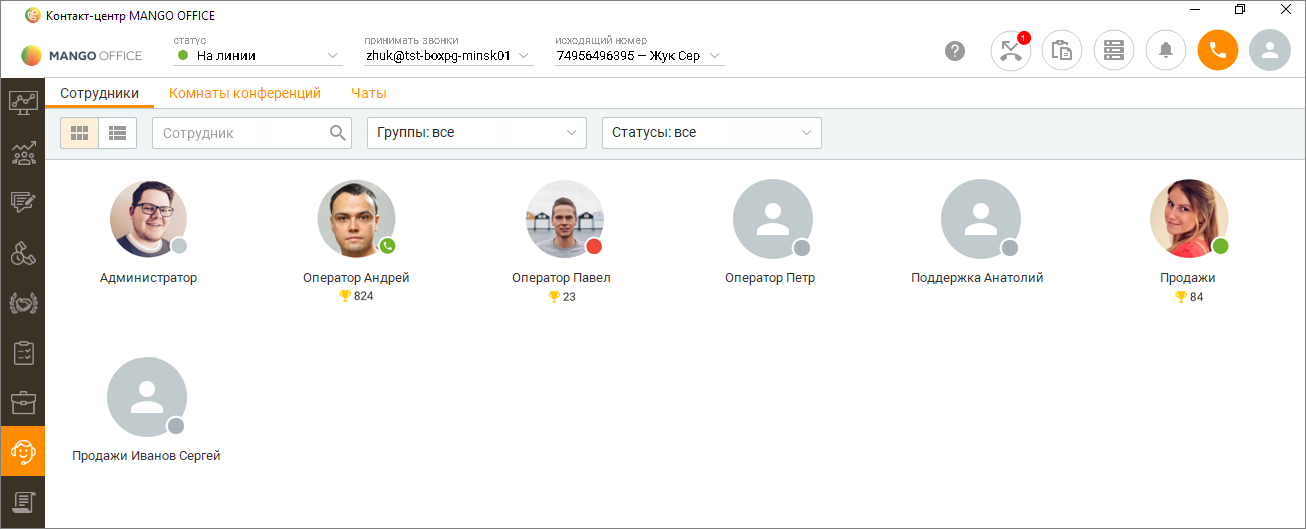Click the name label 'Оператор Павел'
The width and height of the screenshot is (1306, 529).
[561, 278]
